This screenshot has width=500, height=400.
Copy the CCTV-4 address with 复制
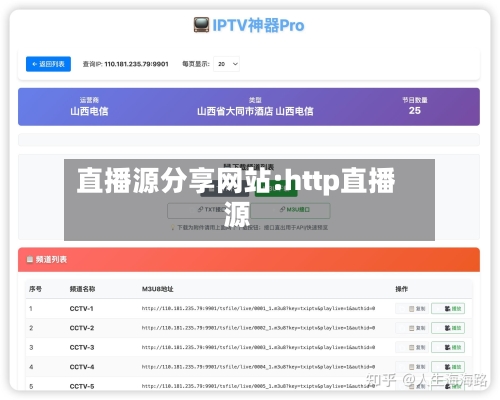[x=412, y=367]
